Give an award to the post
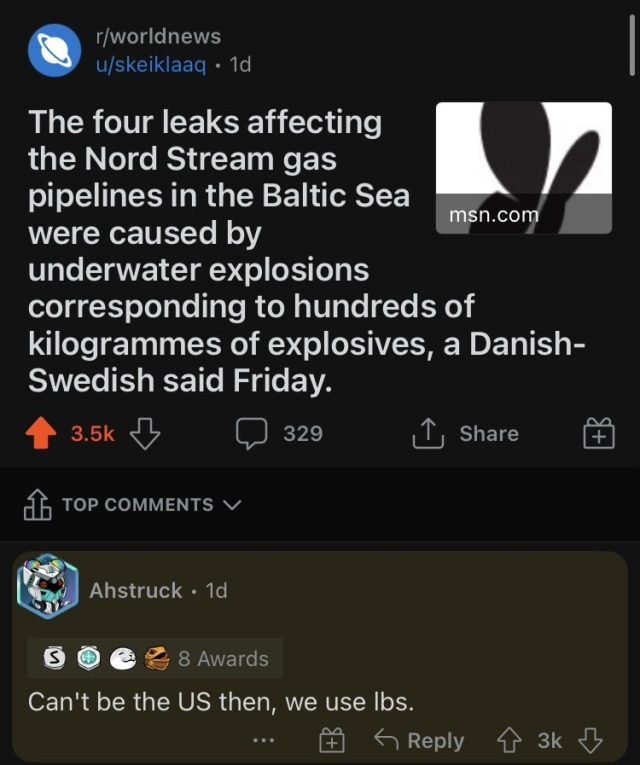Viewport: 640px width, 765px height. 598,434
